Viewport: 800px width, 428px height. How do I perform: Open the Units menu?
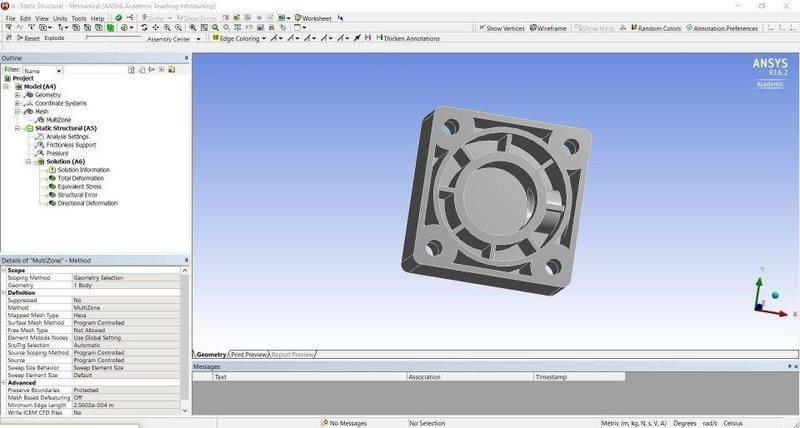(61, 18)
